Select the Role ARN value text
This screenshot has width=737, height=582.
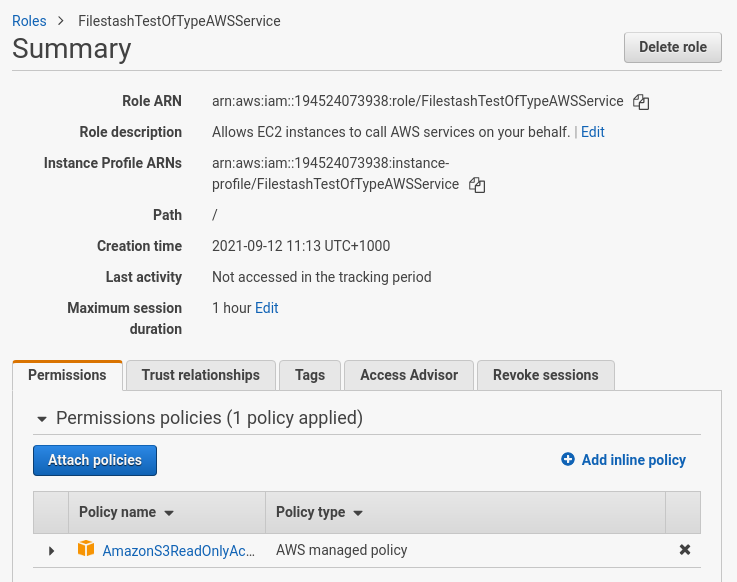[x=417, y=101]
